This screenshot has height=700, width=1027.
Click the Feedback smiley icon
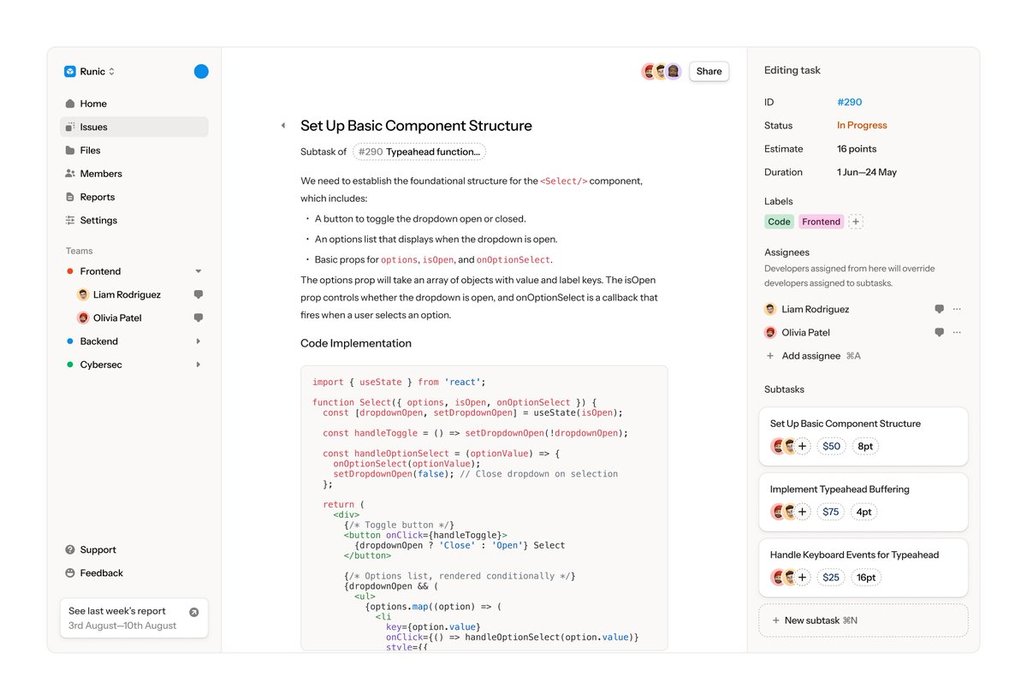(x=70, y=574)
